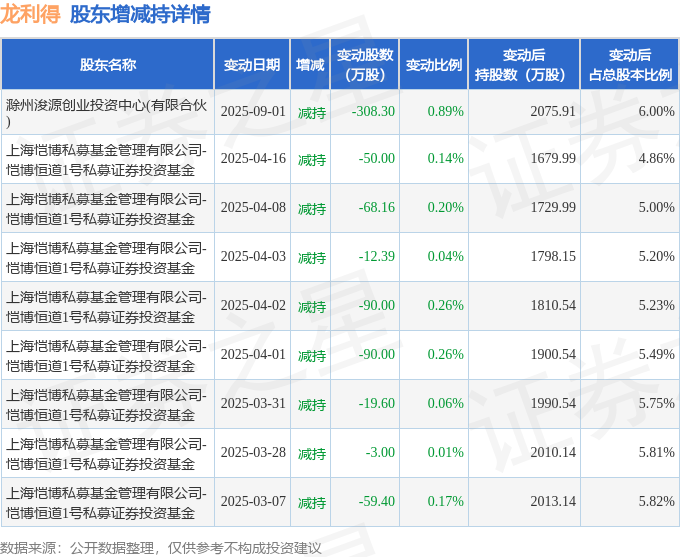The width and height of the screenshot is (680, 557).
Task: Select the 变动后占总股本比例 column header
Action: (630, 65)
